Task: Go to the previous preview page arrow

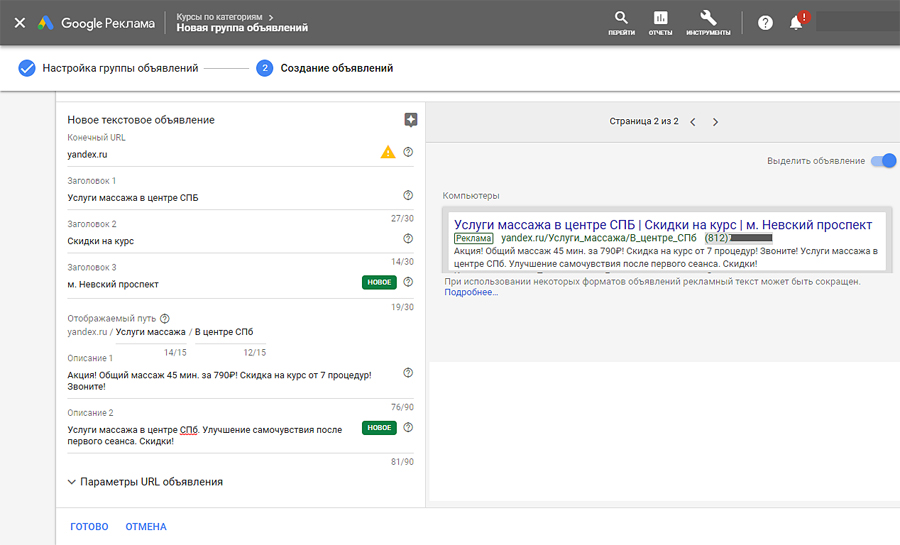Action: [x=692, y=122]
